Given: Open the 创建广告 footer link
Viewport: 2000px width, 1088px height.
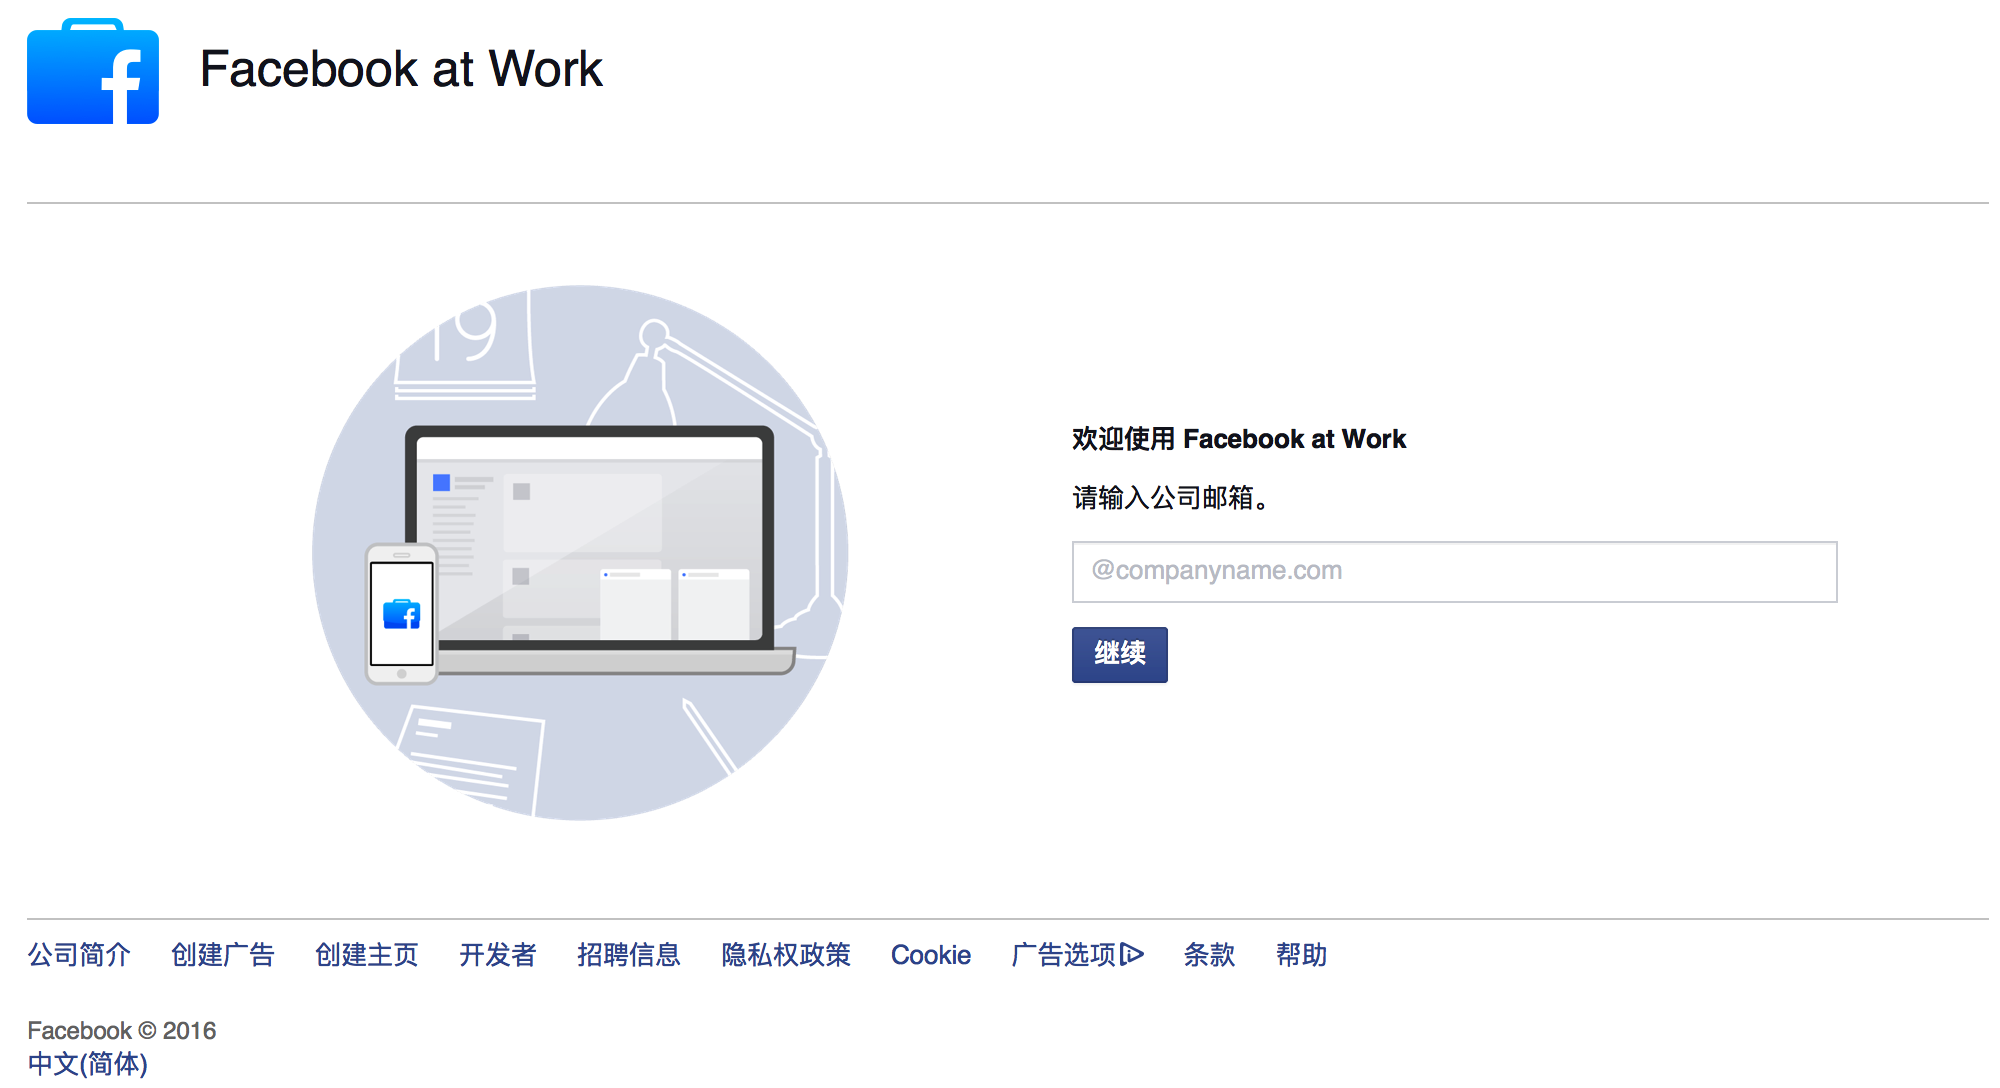Looking at the screenshot, I should (x=223, y=955).
